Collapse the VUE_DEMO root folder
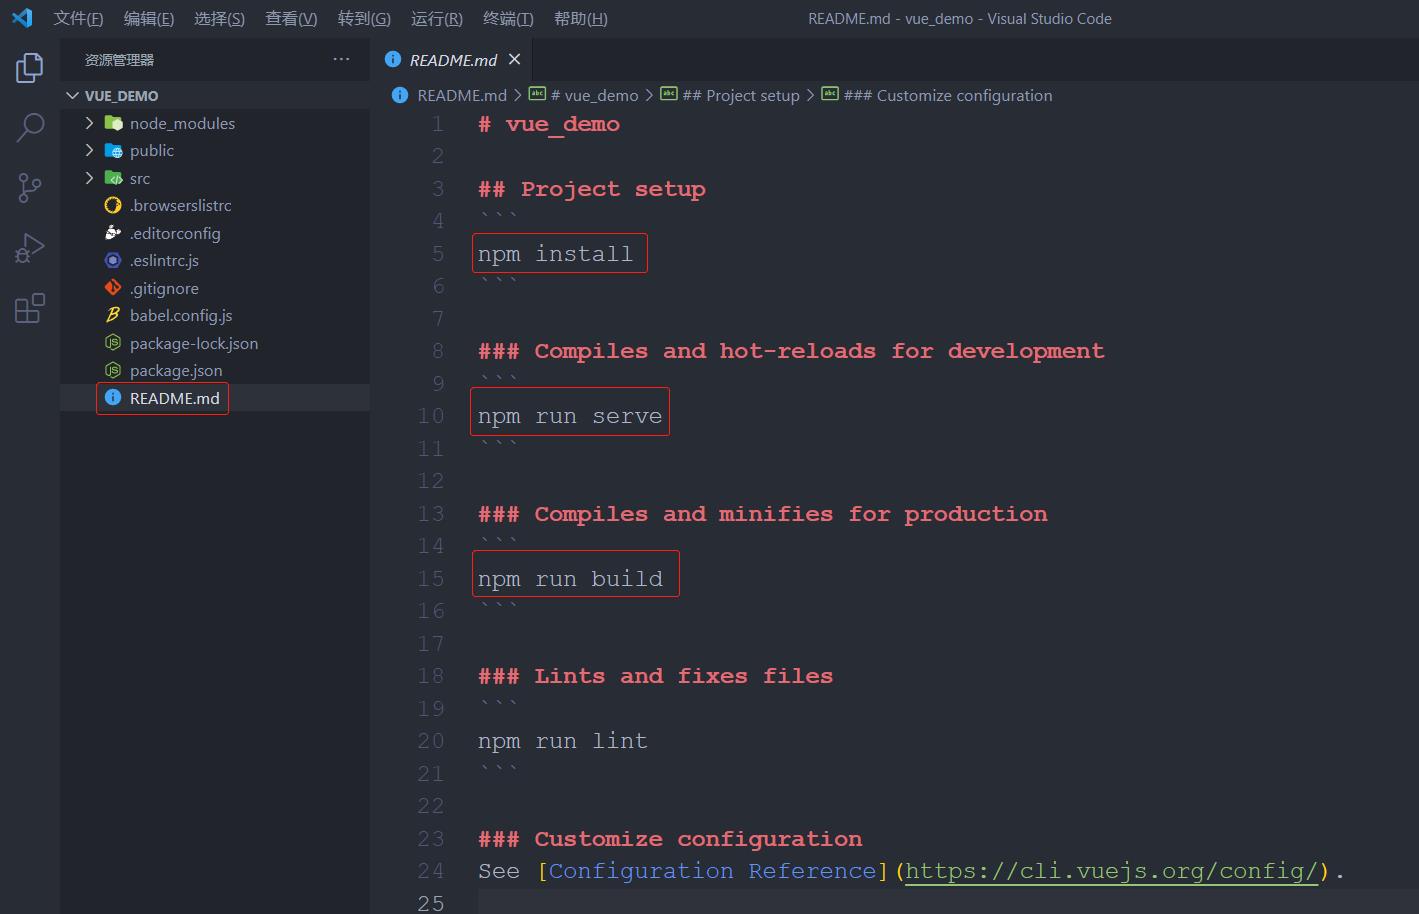This screenshot has width=1419, height=914. (72, 95)
